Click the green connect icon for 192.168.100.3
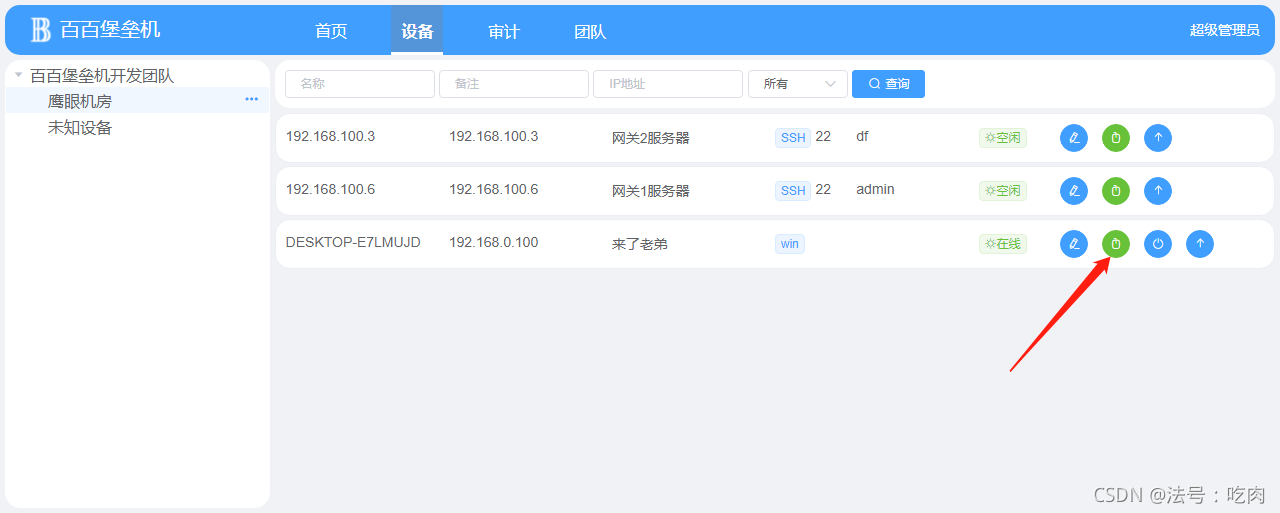The height and width of the screenshot is (513, 1280). [1116, 138]
